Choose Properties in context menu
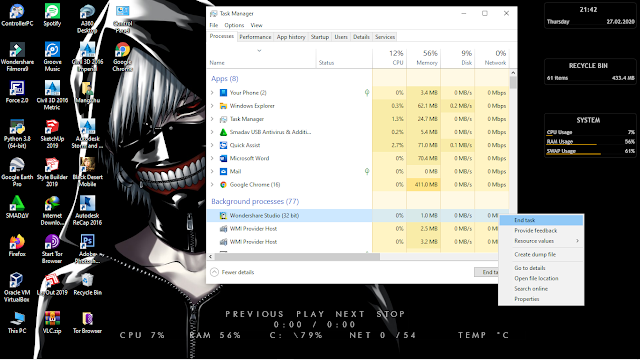 541,299
